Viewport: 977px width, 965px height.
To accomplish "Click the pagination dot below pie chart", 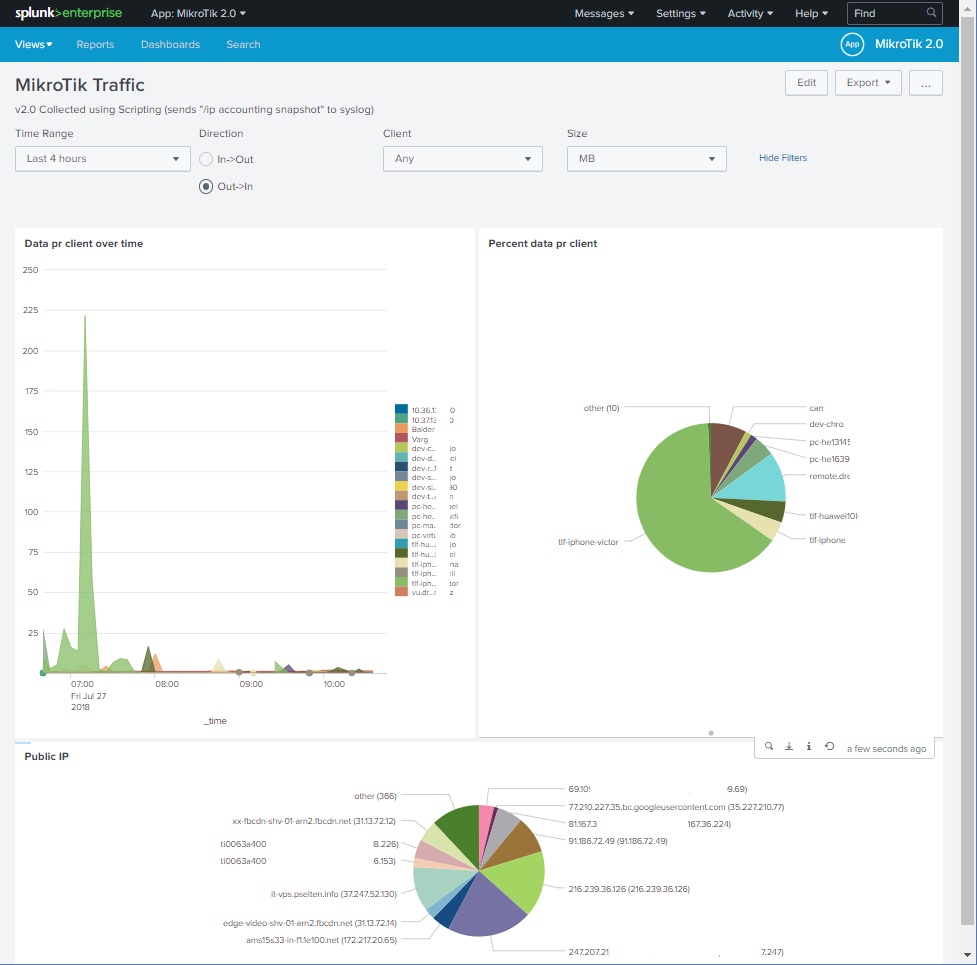I will click(x=711, y=733).
